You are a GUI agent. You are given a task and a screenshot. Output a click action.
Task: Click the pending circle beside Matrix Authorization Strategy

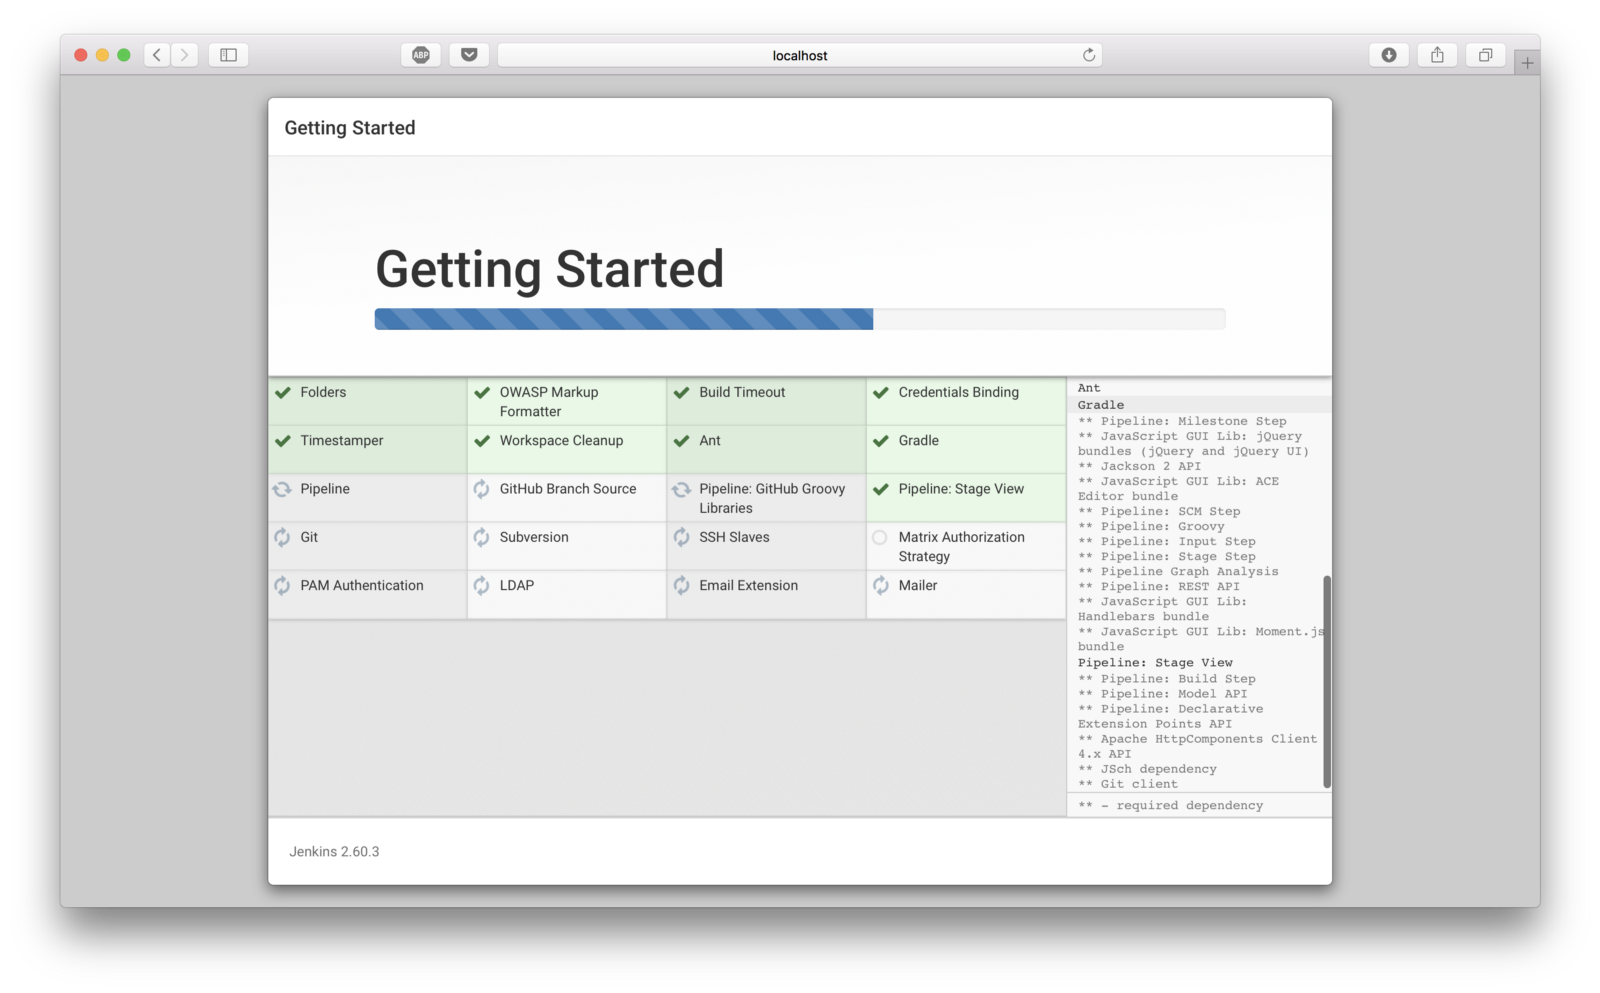point(880,537)
